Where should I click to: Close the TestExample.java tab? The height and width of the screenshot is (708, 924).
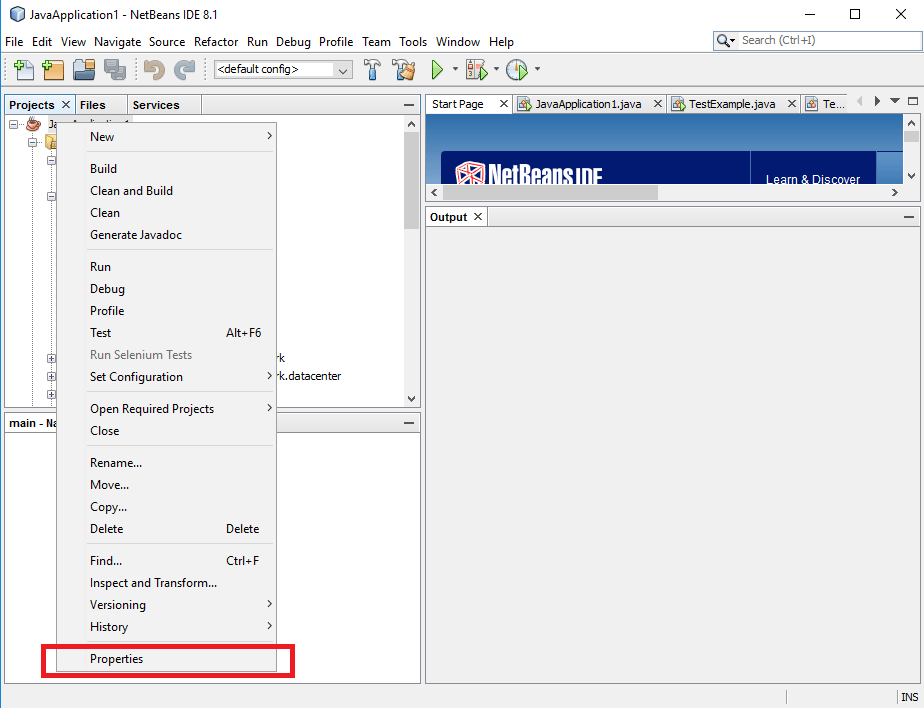point(792,104)
